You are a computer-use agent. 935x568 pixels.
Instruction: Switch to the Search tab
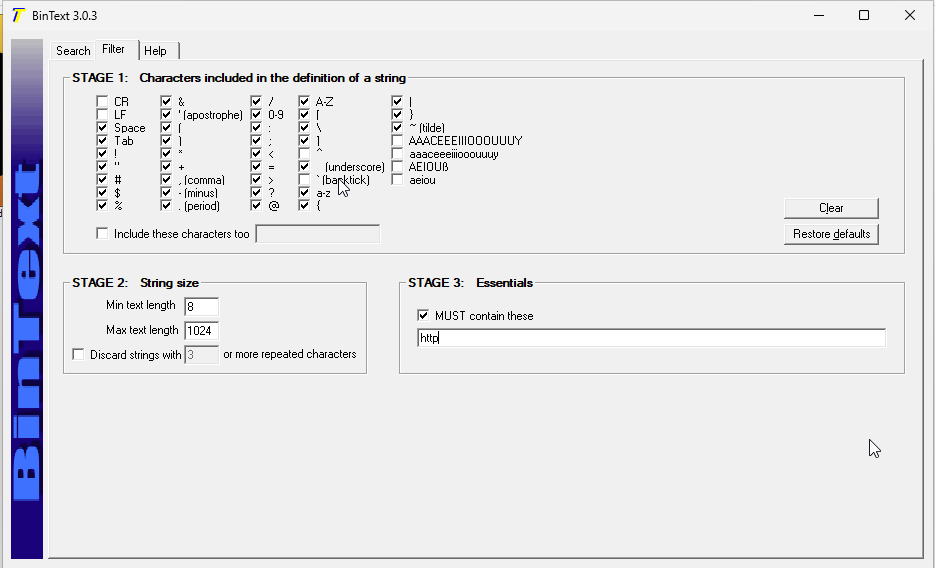[73, 51]
